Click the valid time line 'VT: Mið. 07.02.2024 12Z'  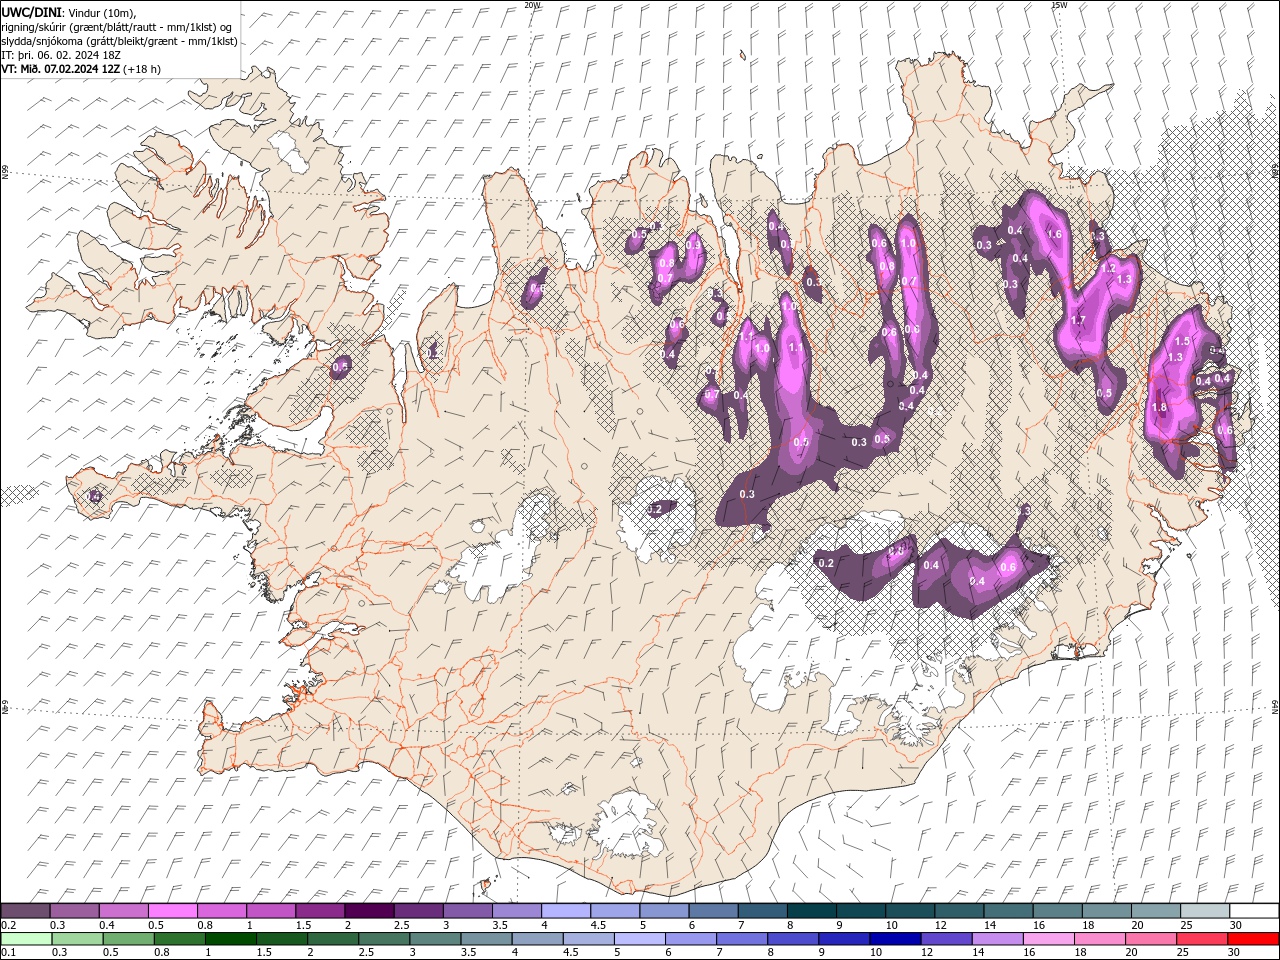(59, 69)
